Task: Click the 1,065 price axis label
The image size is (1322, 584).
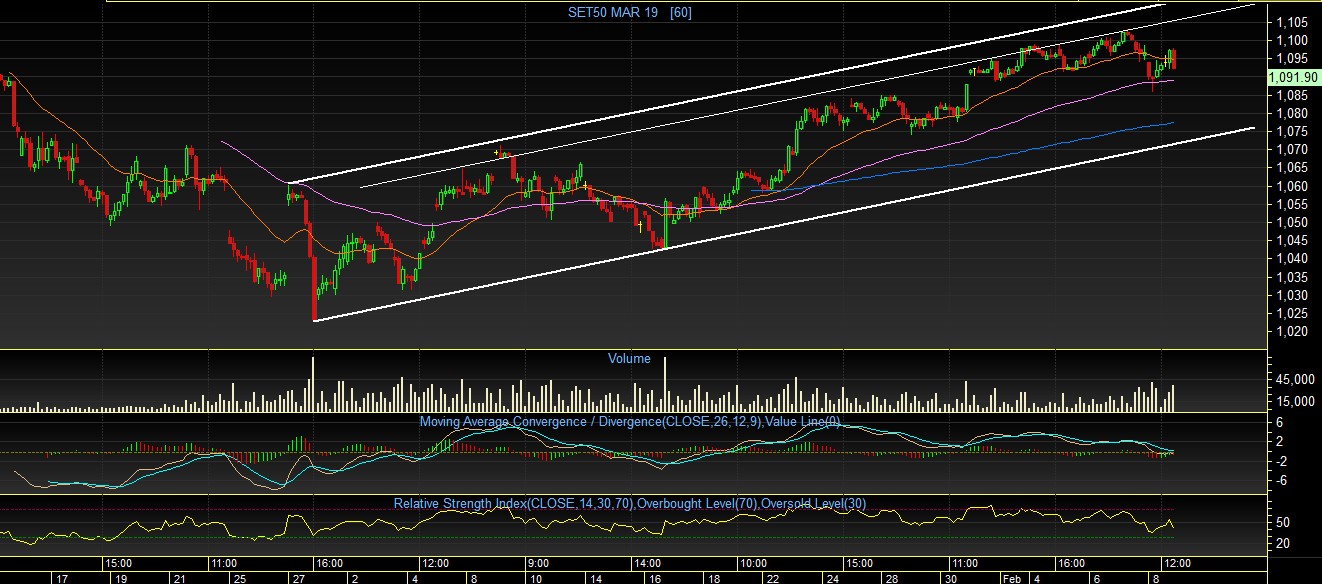Action: [x=1292, y=167]
